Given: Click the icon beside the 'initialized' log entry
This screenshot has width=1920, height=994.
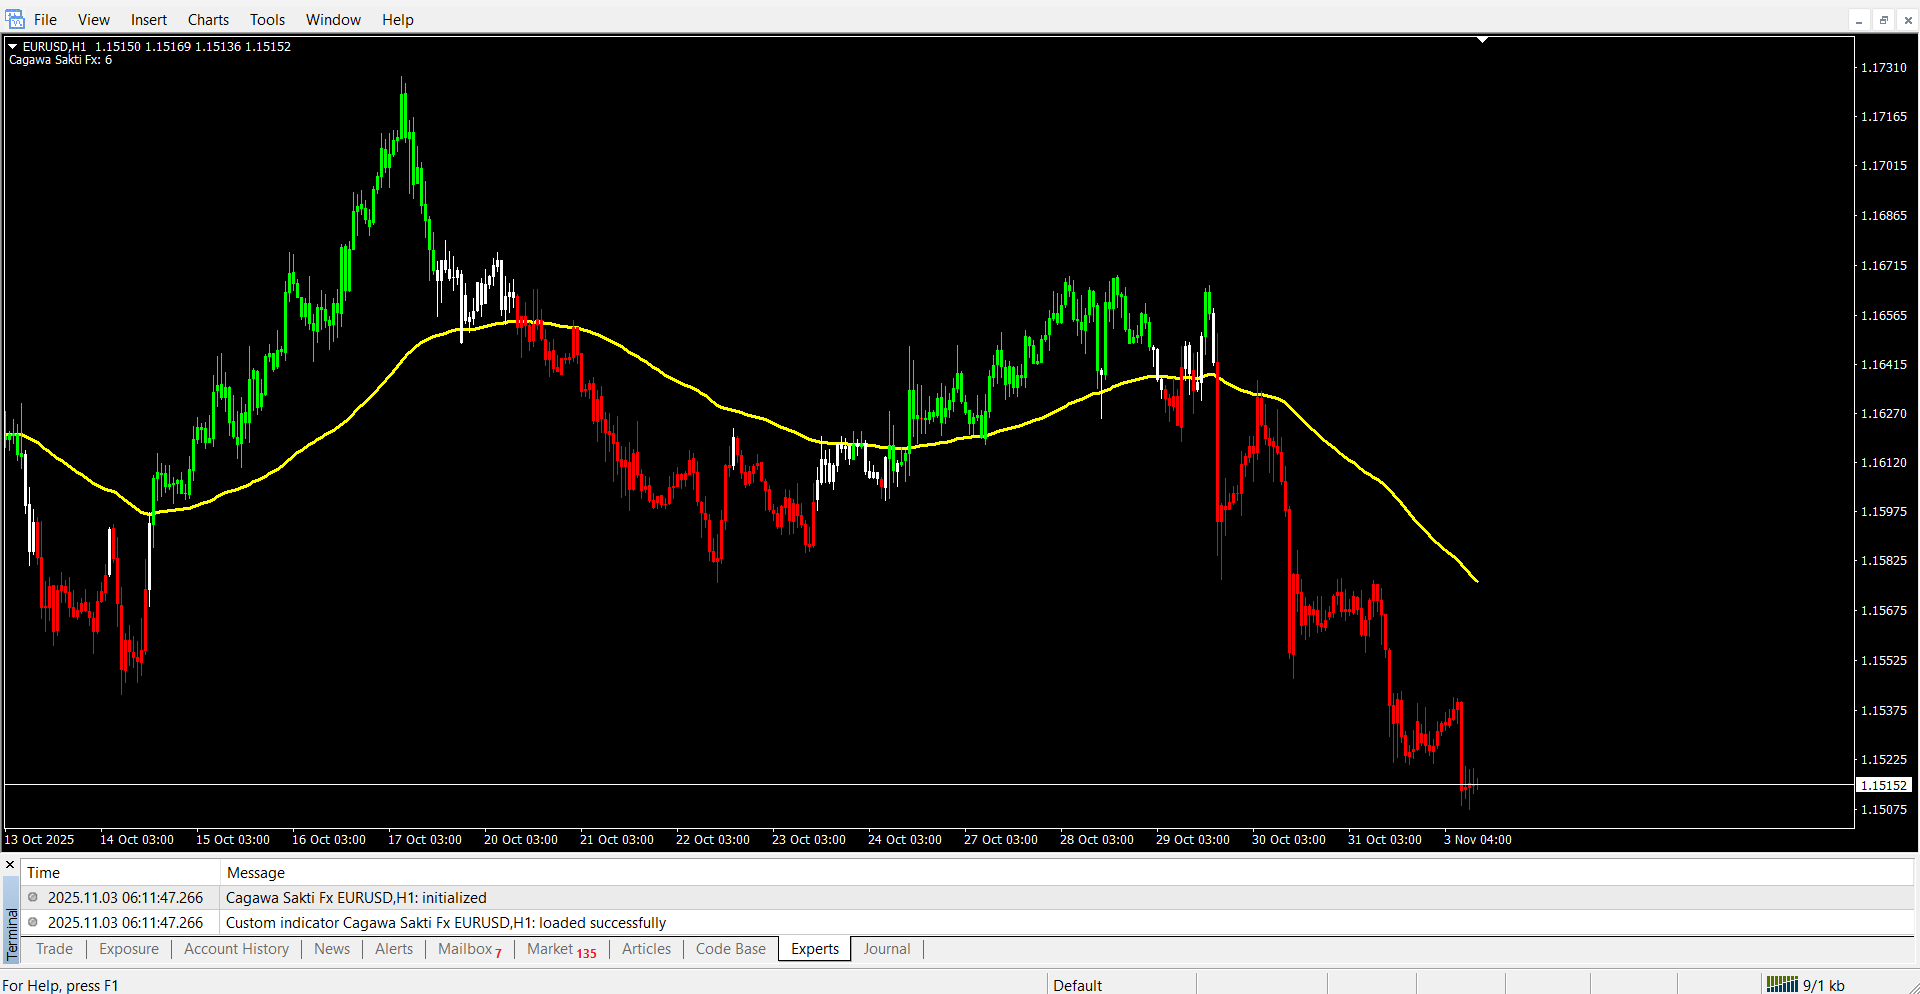Looking at the screenshot, I should [33, 898].
